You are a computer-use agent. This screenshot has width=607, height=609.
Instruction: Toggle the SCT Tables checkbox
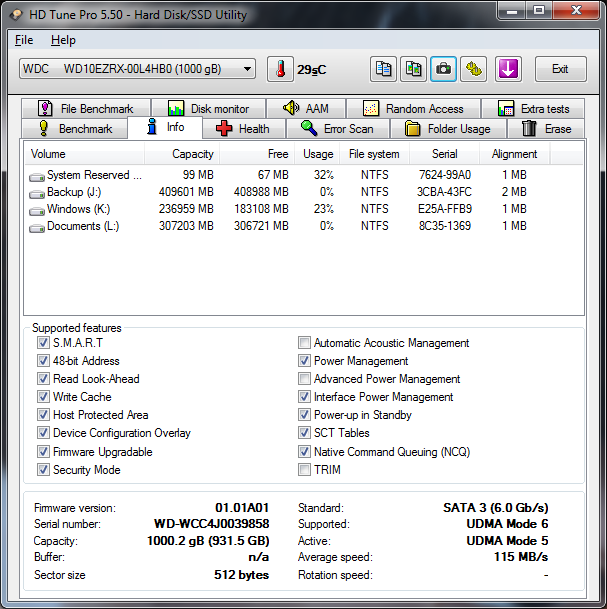[304, 433]
